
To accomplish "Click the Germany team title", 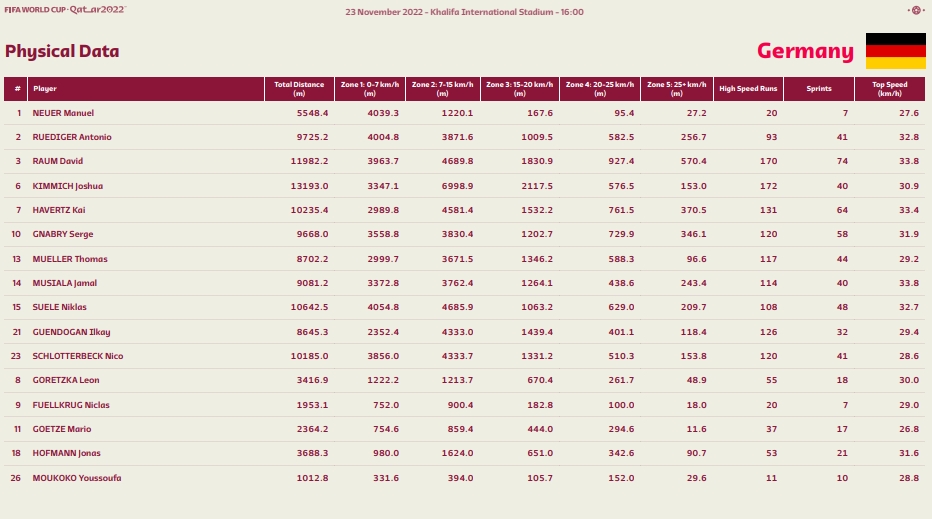I will pos(805,51).
